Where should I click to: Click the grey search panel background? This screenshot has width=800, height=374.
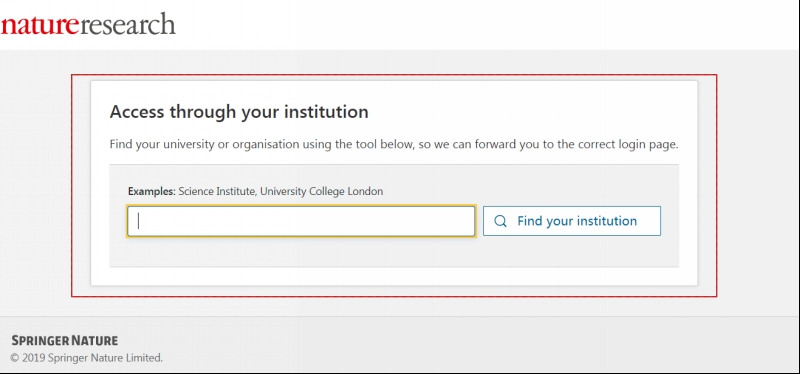(394, 252)
